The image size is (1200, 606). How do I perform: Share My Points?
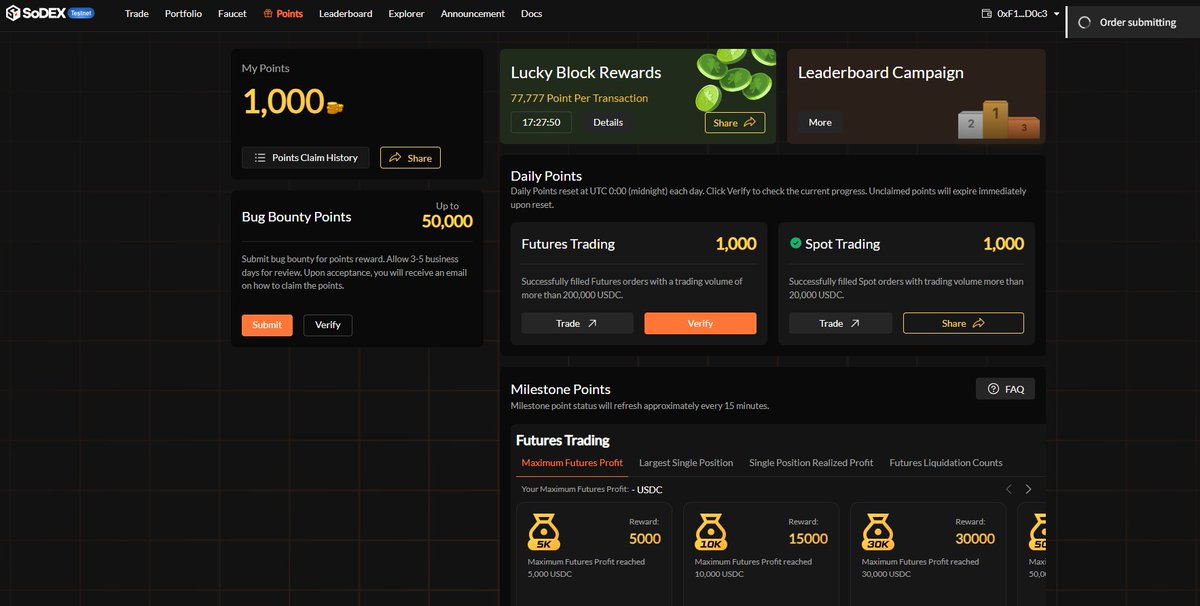pos(410,158)
